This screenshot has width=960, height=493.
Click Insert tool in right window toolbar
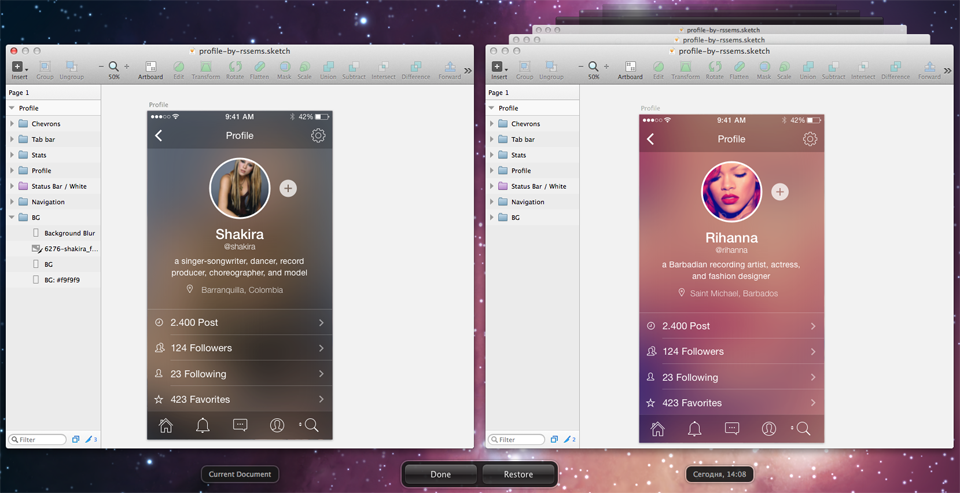499,70
